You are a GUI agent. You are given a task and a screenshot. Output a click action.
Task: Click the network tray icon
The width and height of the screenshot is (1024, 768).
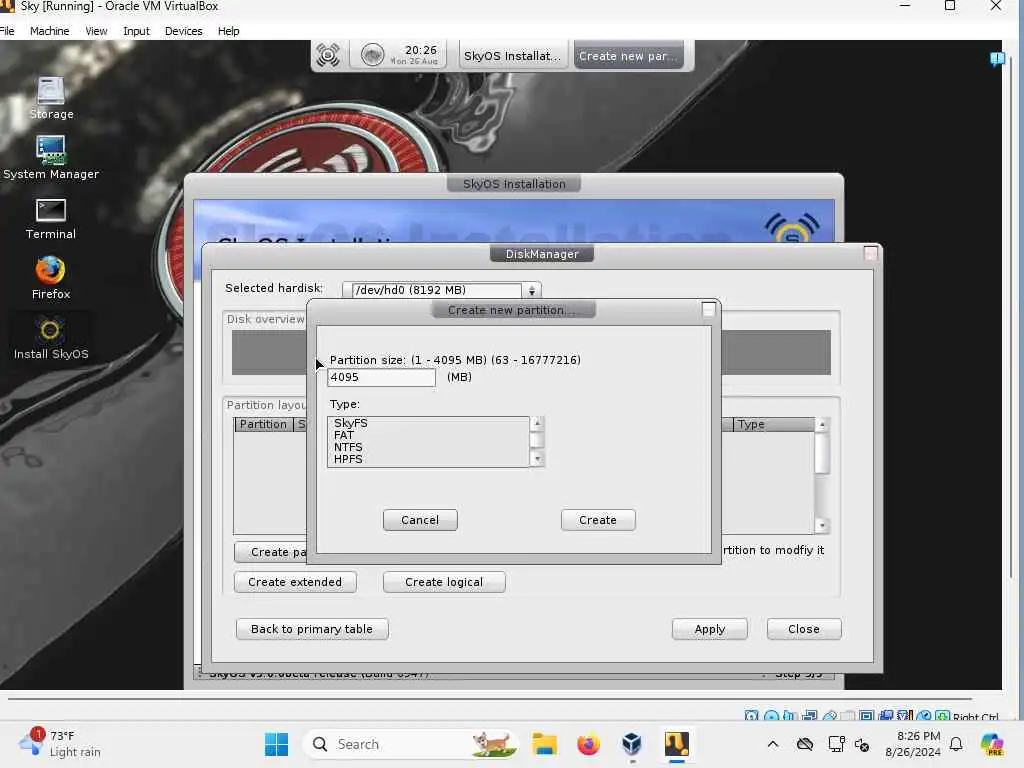pos(836,744)
